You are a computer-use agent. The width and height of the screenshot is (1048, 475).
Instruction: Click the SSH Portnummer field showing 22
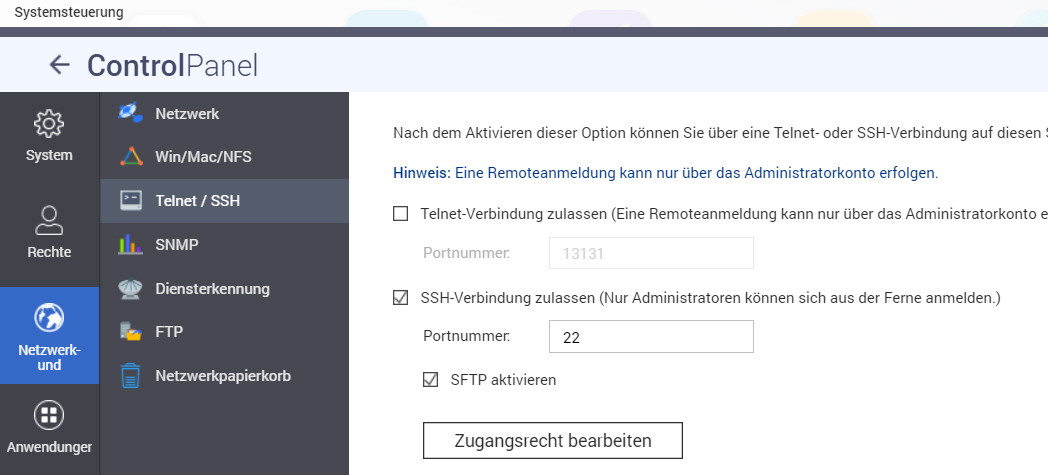(650, 338)
